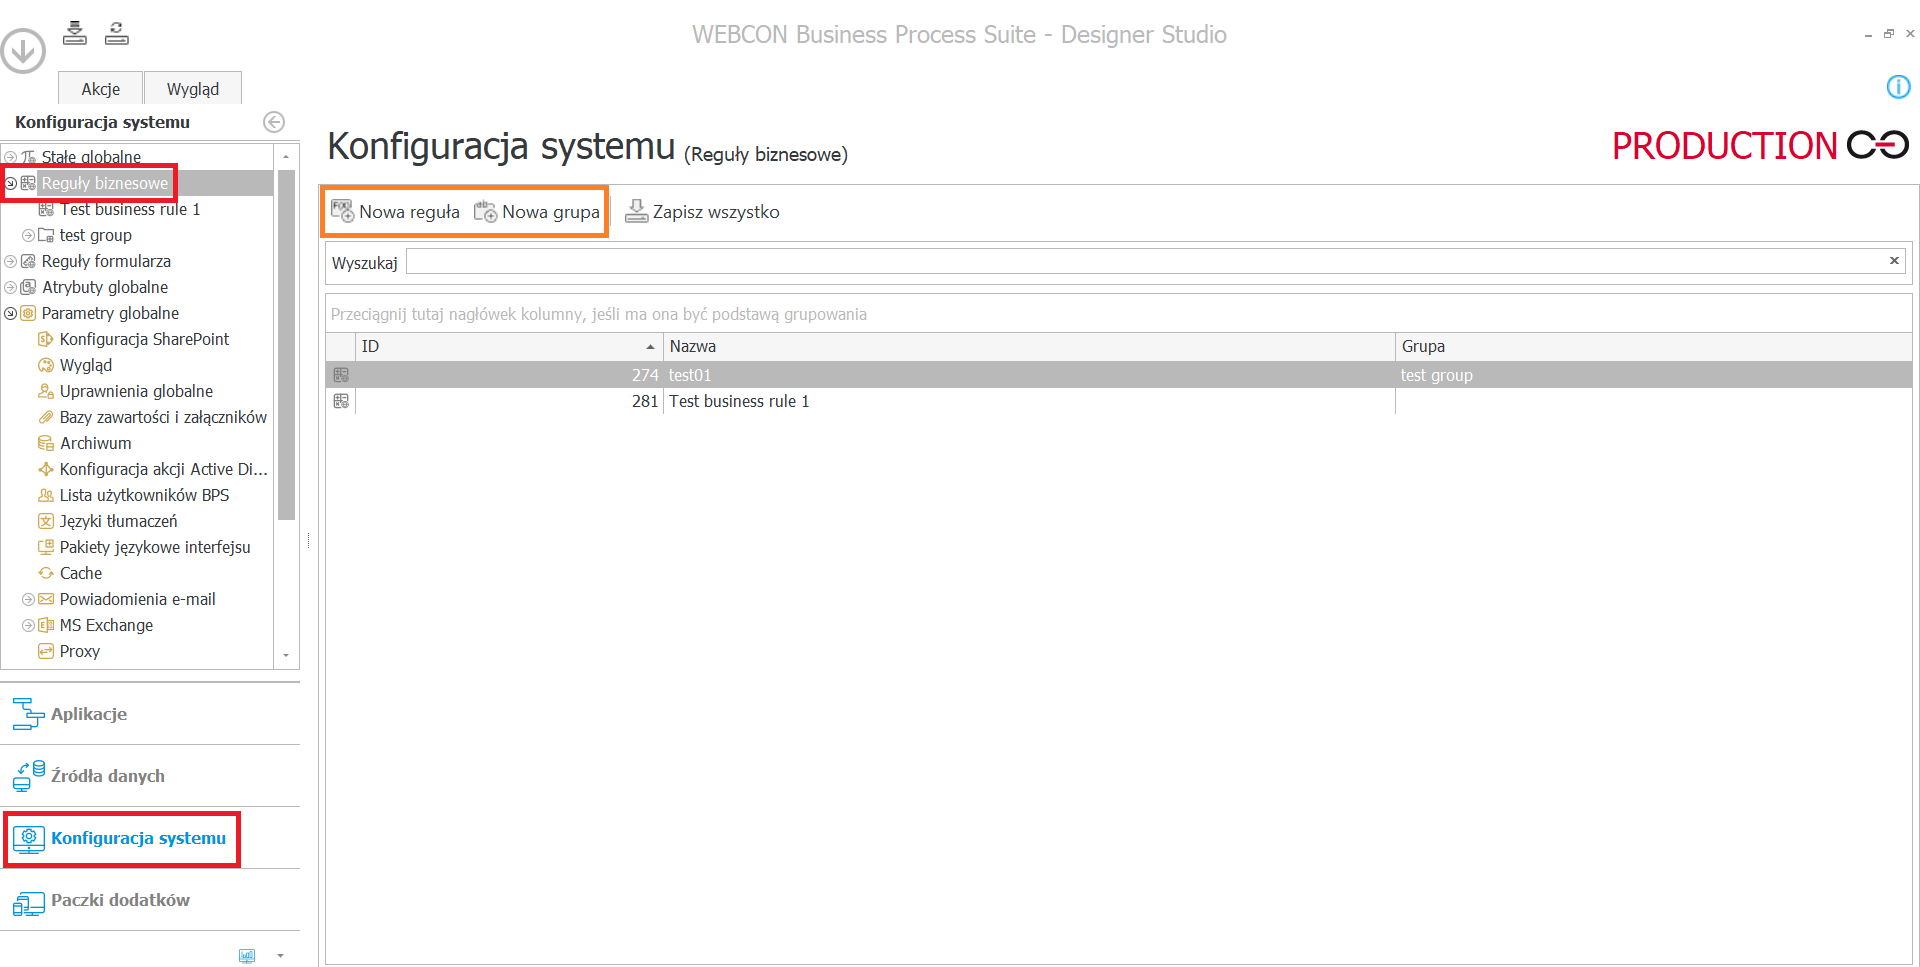Sort by the Grupa column header
The width and height of the screenshot is (1920, 967).
coord(1654,346)
